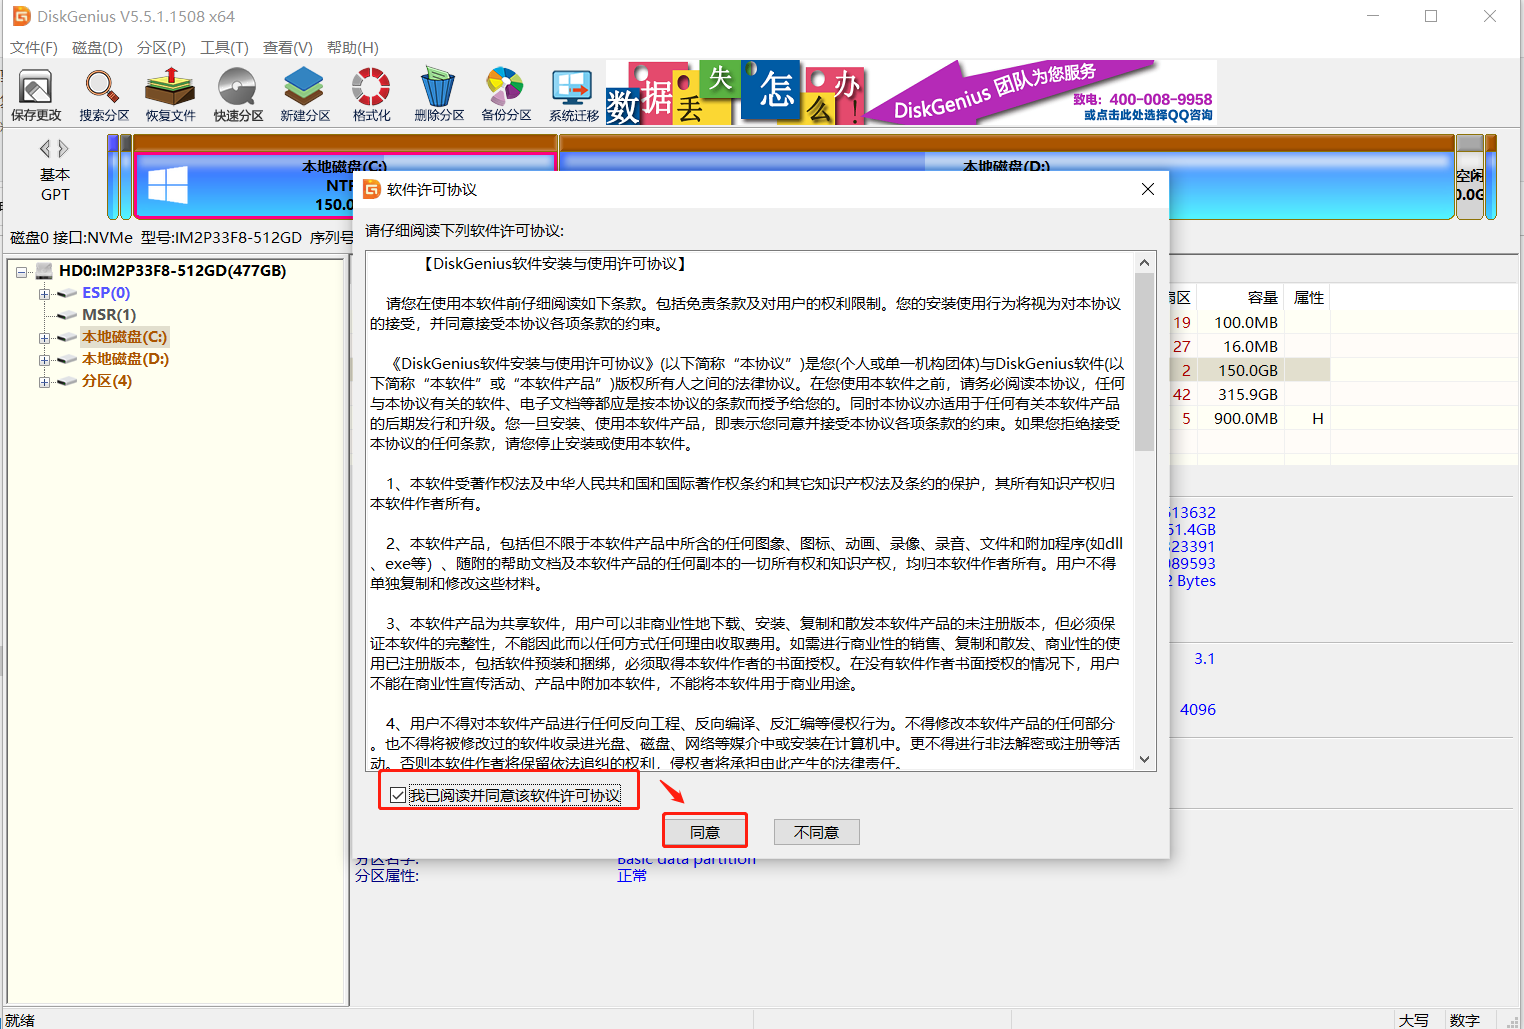Expand the ESP(0) tree node
This screenshot has width=1524, height=1029.
tap(44, 293)
